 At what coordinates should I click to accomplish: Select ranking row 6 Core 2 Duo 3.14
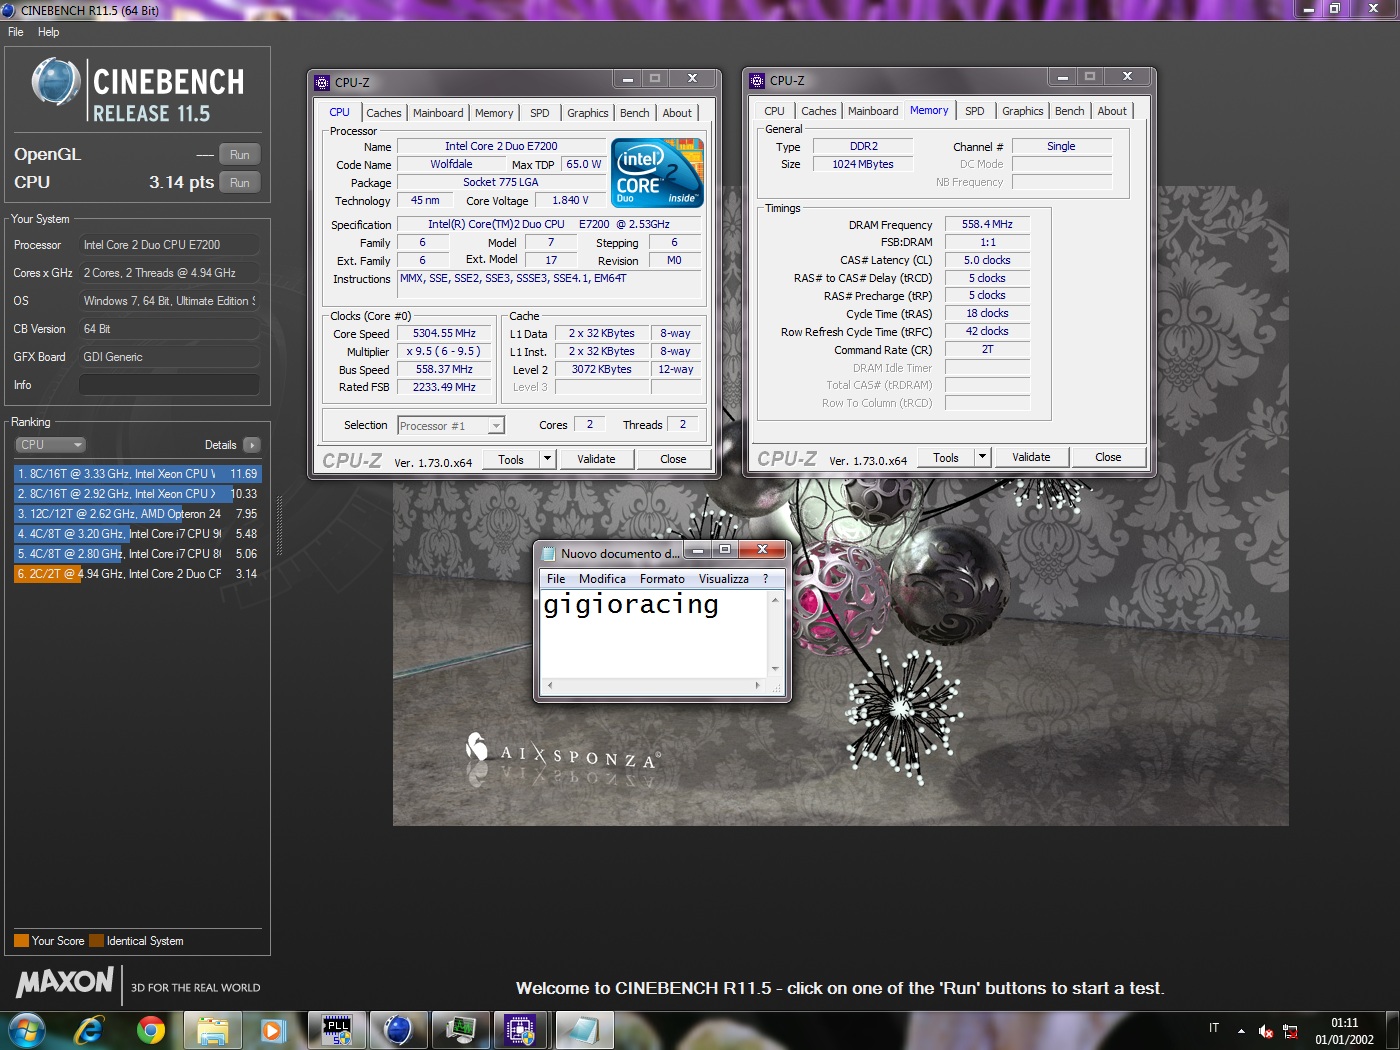point(137,574)
